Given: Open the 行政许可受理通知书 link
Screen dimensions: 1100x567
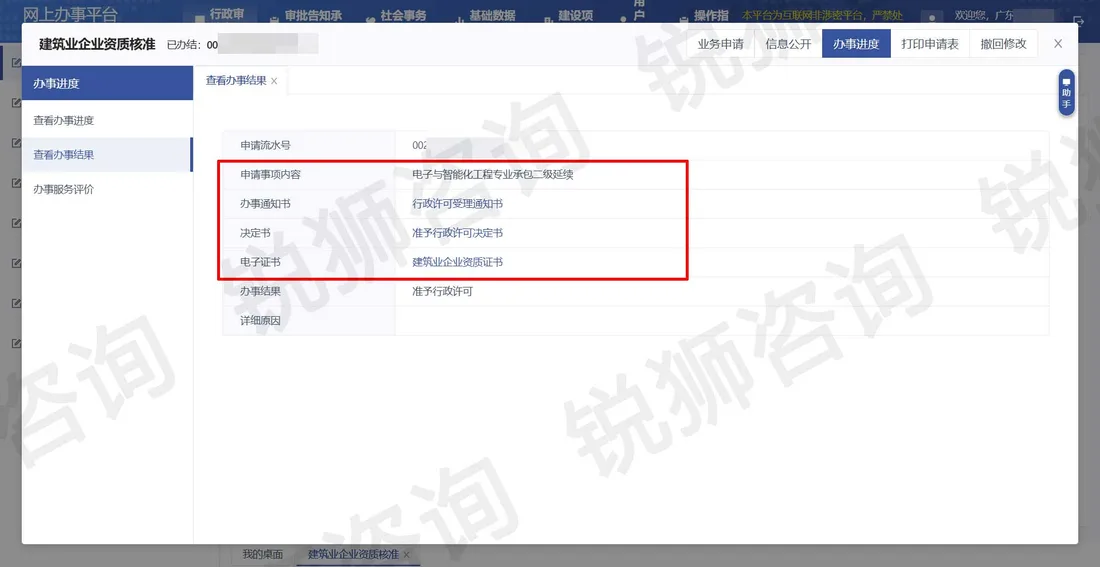Looking at the screenshot, I should (457, 204).
